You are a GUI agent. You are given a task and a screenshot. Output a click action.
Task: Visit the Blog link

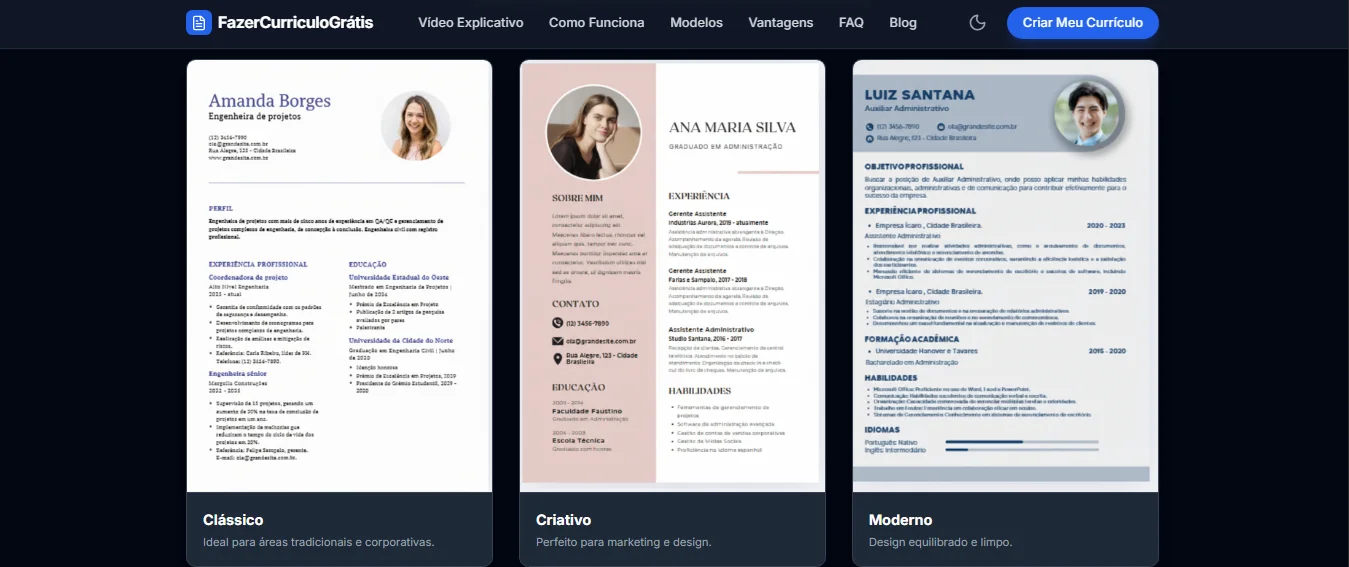click(x=902, y=22)
